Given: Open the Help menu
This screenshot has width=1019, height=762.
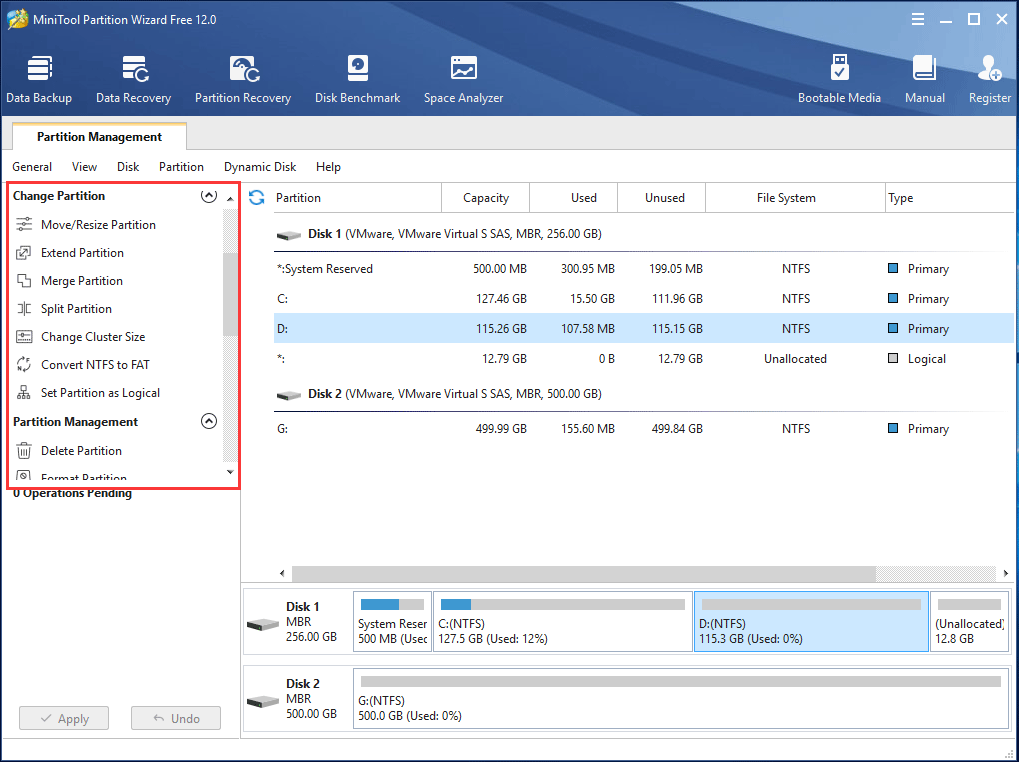Looking at the screenshot, I should click(x=328, y=167).
